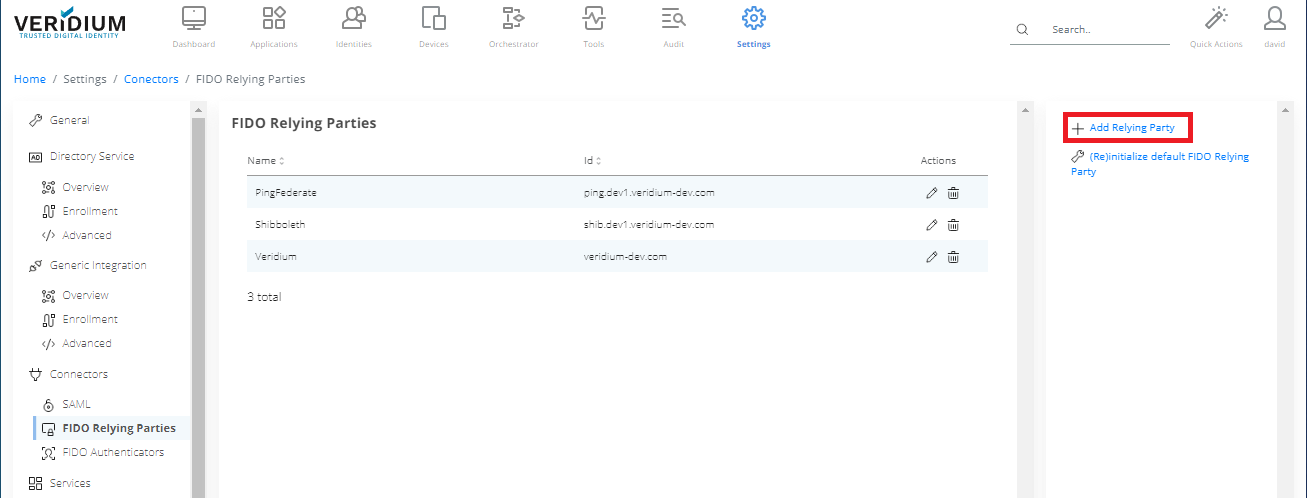Click the Quick Actions wand icon
The width and height of the screenshot is (1307, 498).
coord(1215,19)
